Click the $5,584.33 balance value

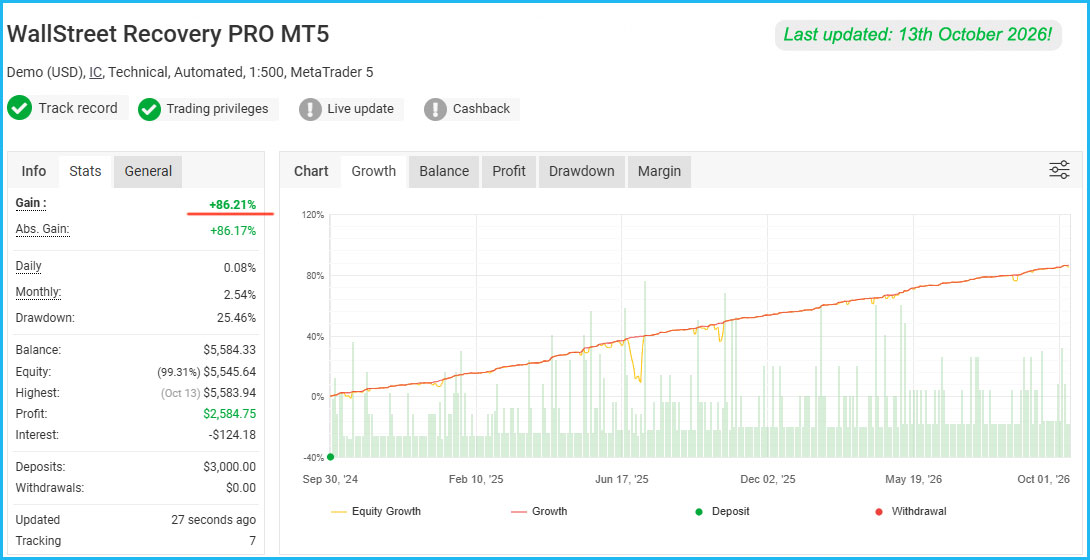pyautogui.click(x=229, y=350)
